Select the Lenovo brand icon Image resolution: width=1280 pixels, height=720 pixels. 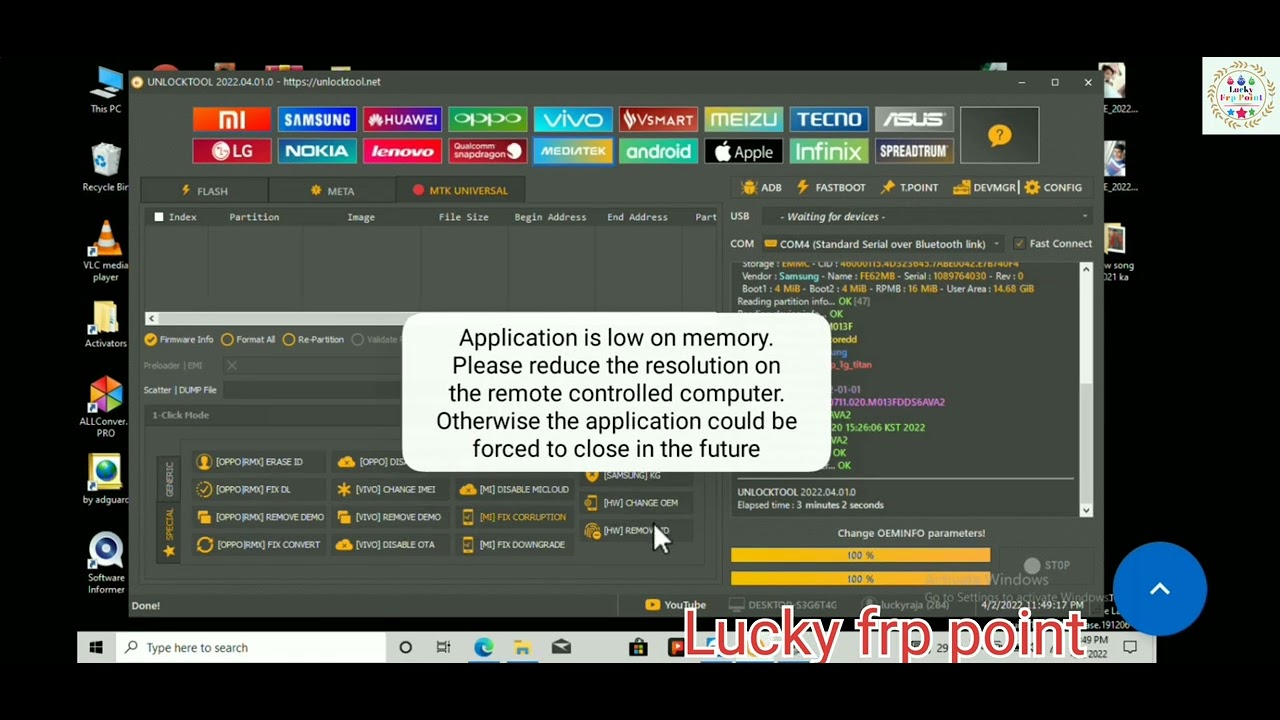(x=402, y=151)
